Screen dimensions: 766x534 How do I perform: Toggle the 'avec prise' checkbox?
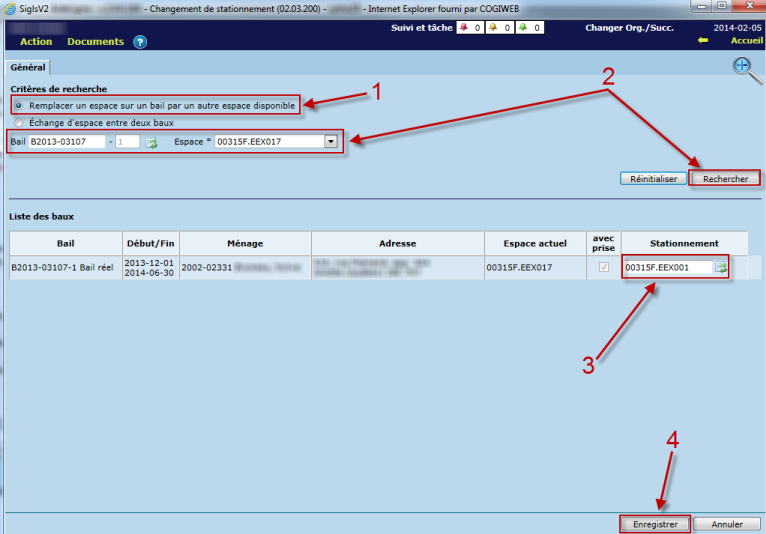[x=603, y=267]
